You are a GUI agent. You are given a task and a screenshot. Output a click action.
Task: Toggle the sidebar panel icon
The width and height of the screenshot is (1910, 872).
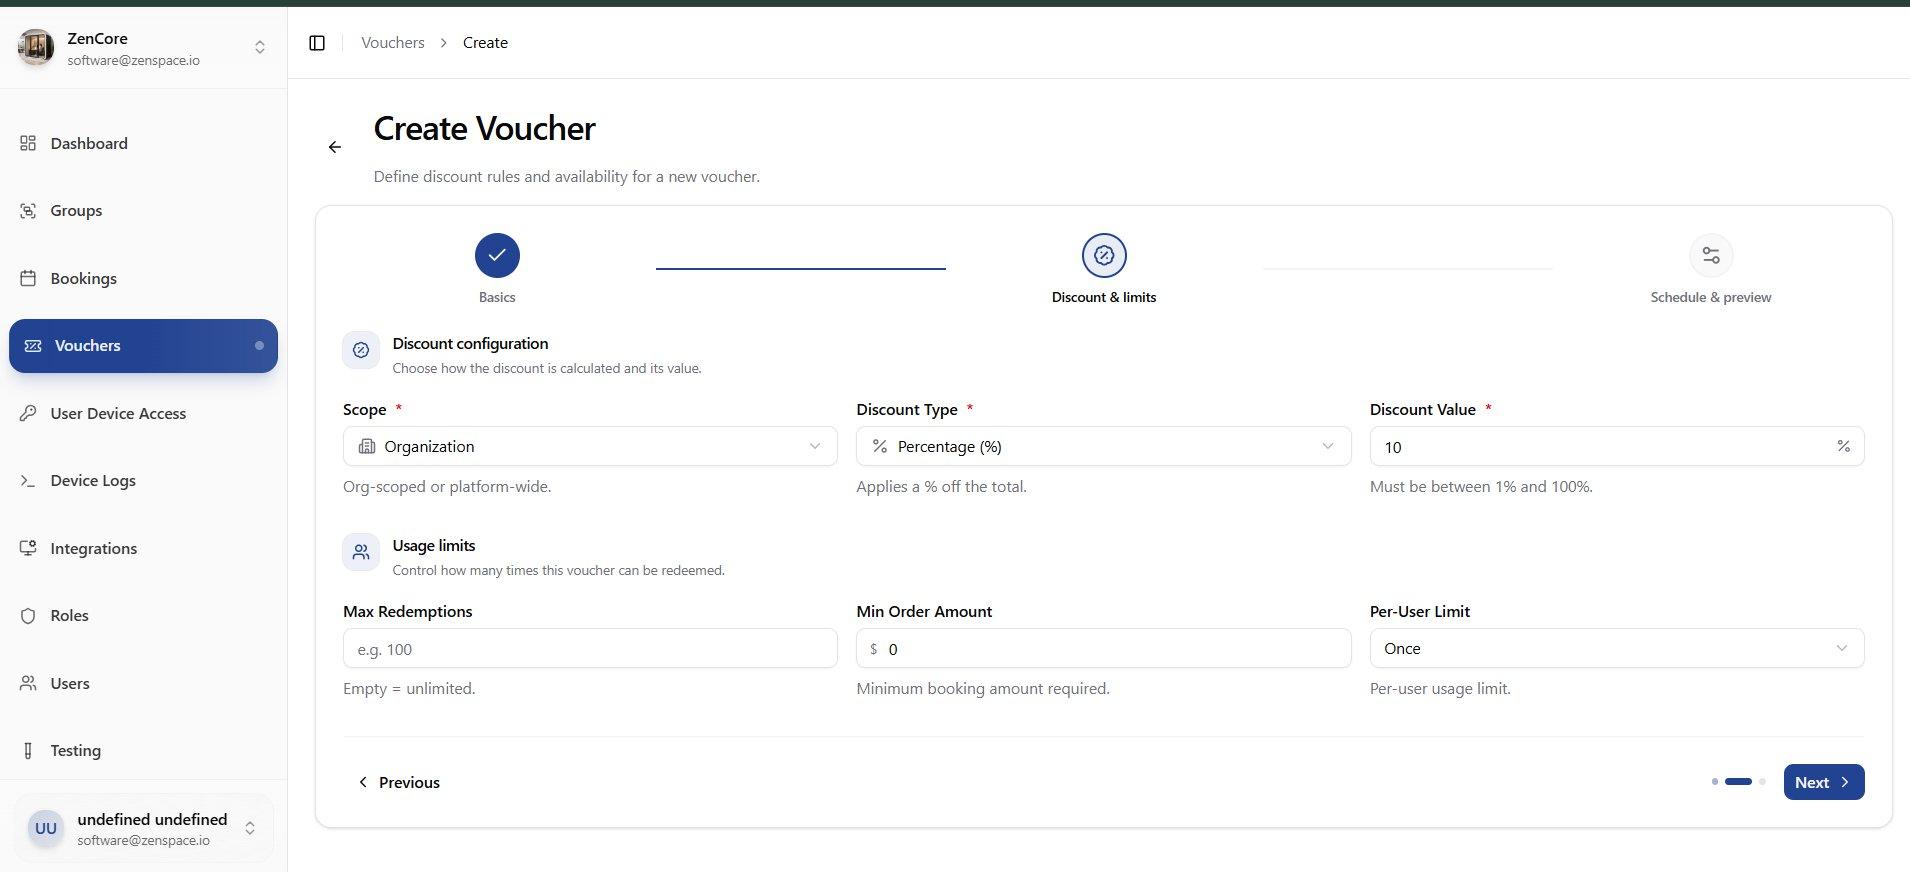click(x=317, y=43)
